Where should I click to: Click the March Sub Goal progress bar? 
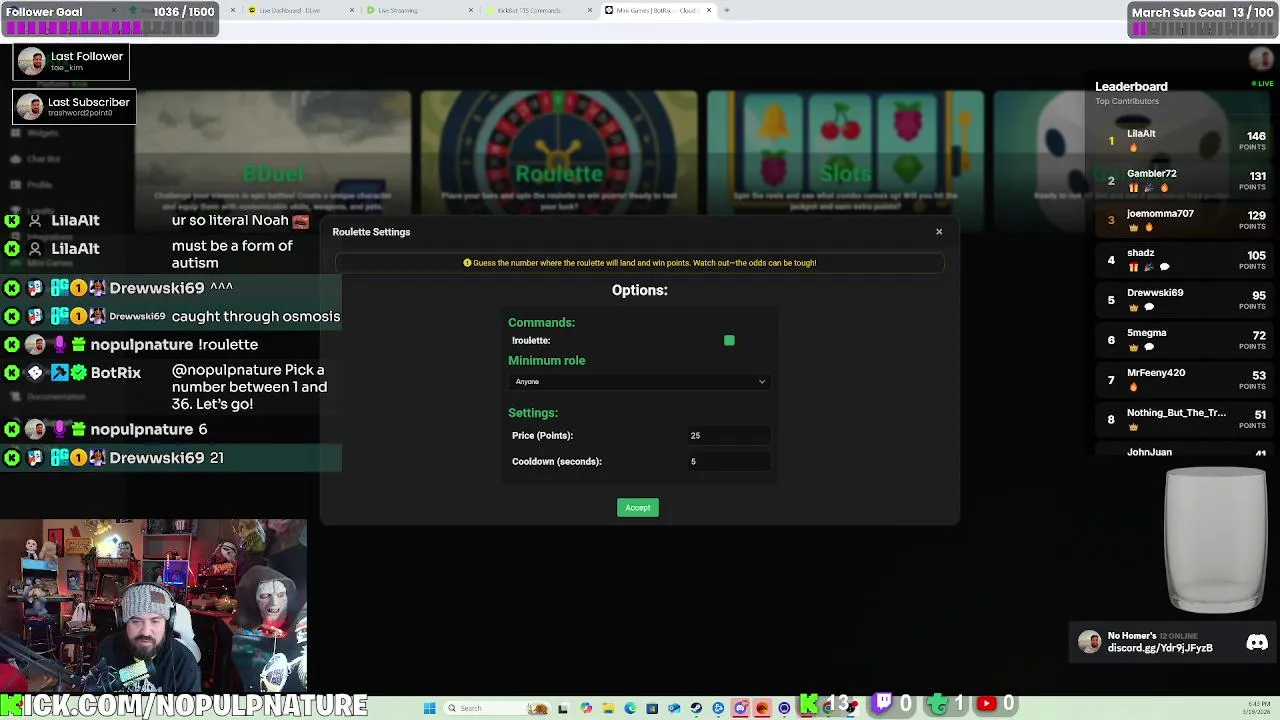(1203, 29)
